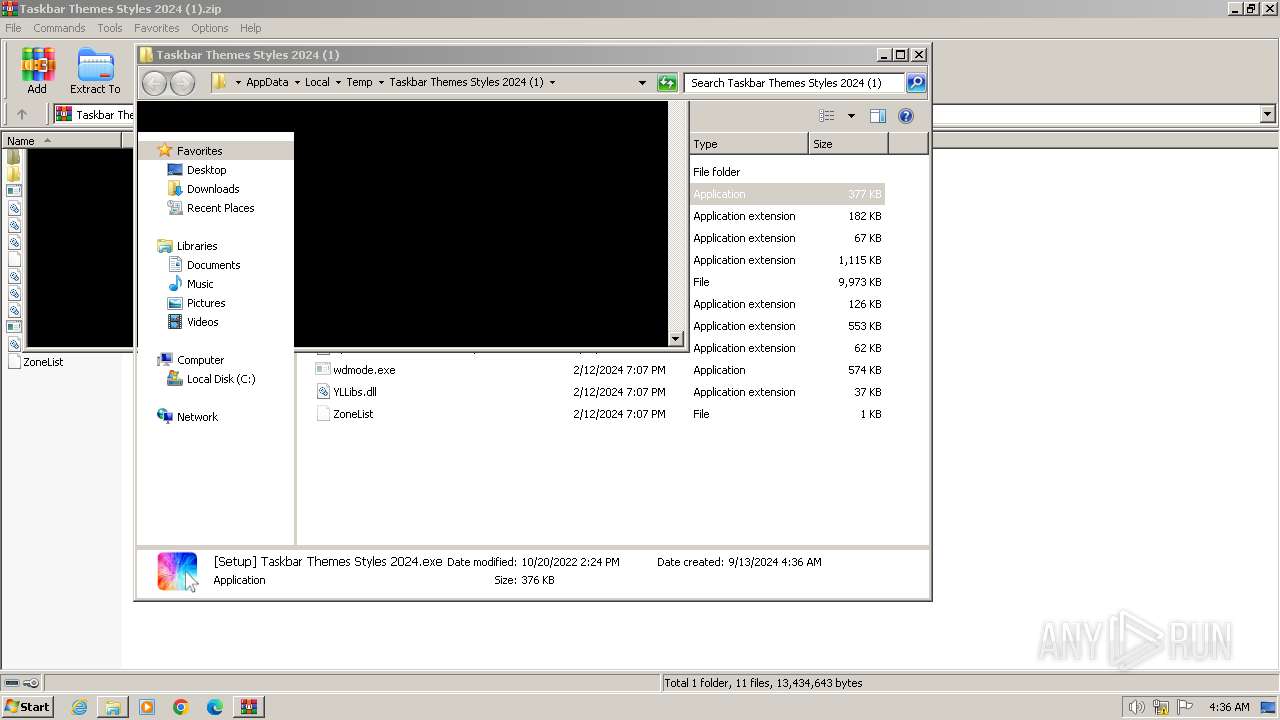The width and height of the screenshot is (1280, 720).
Task: Open Recent Places in navigation pane
Action: (x=220, y=208)
